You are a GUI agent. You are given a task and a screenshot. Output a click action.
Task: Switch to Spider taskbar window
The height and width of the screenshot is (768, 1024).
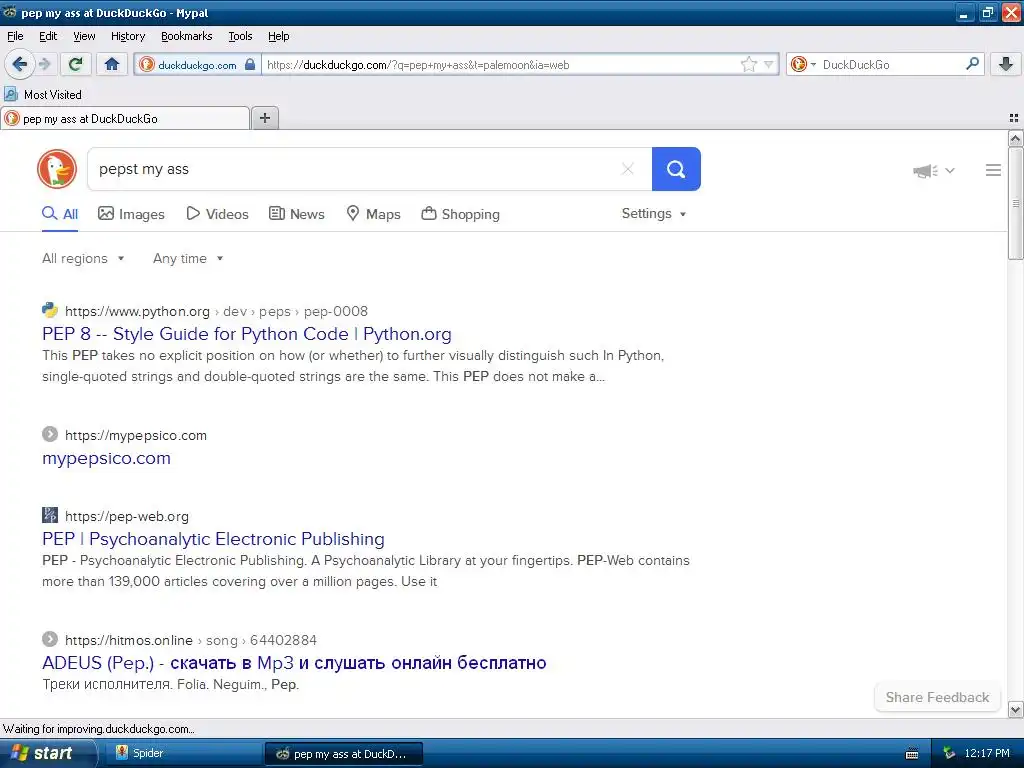(x=184, y=753)
